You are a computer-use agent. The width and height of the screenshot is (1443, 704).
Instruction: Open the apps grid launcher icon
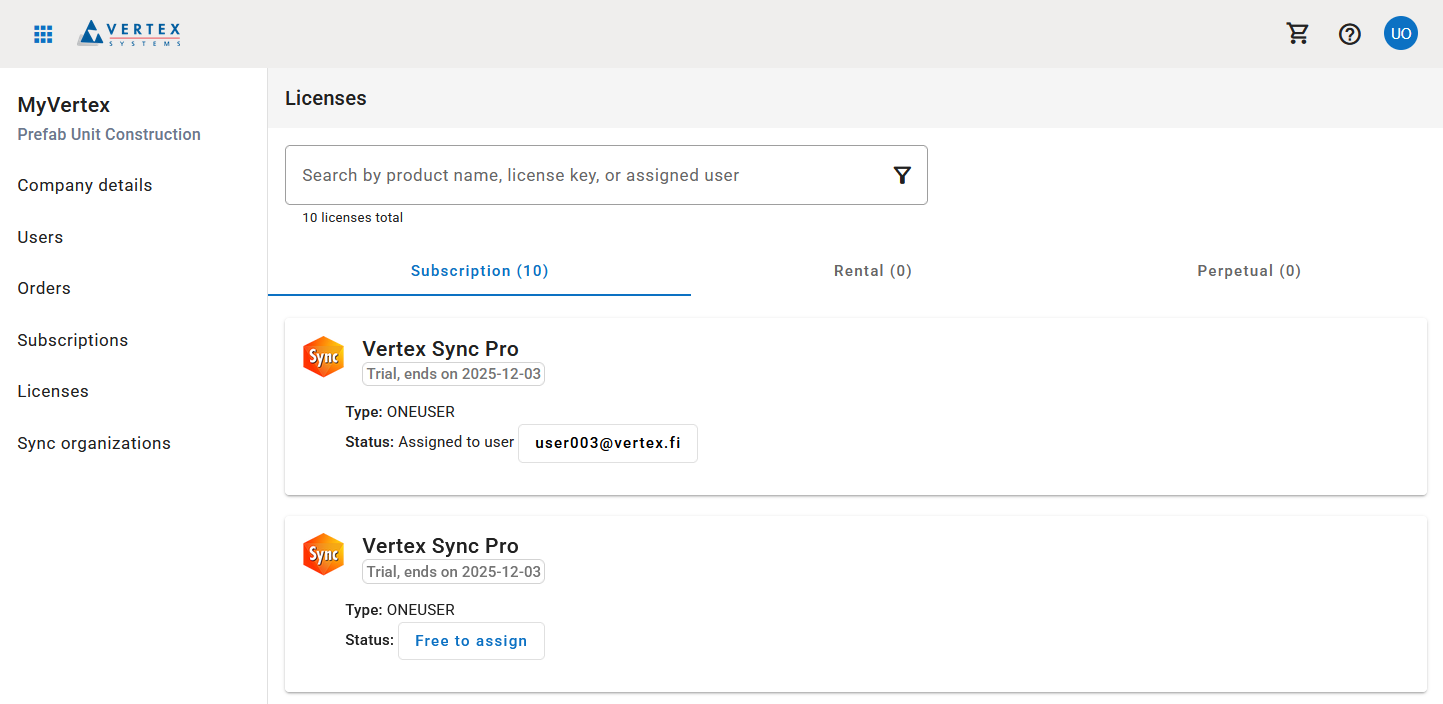(x=43, y=34)
